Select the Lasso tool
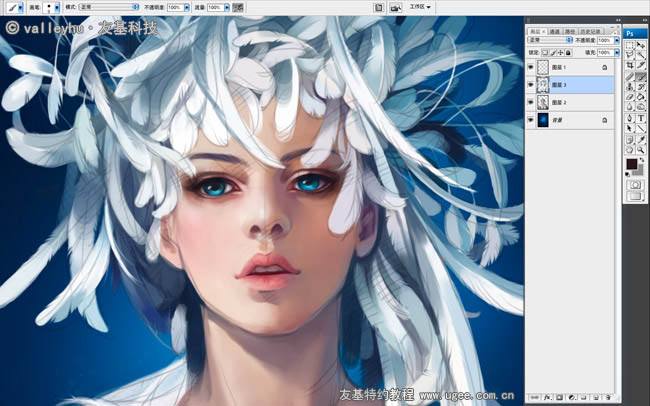This screenshot has width=650, height=406. [x=630, y=55]
